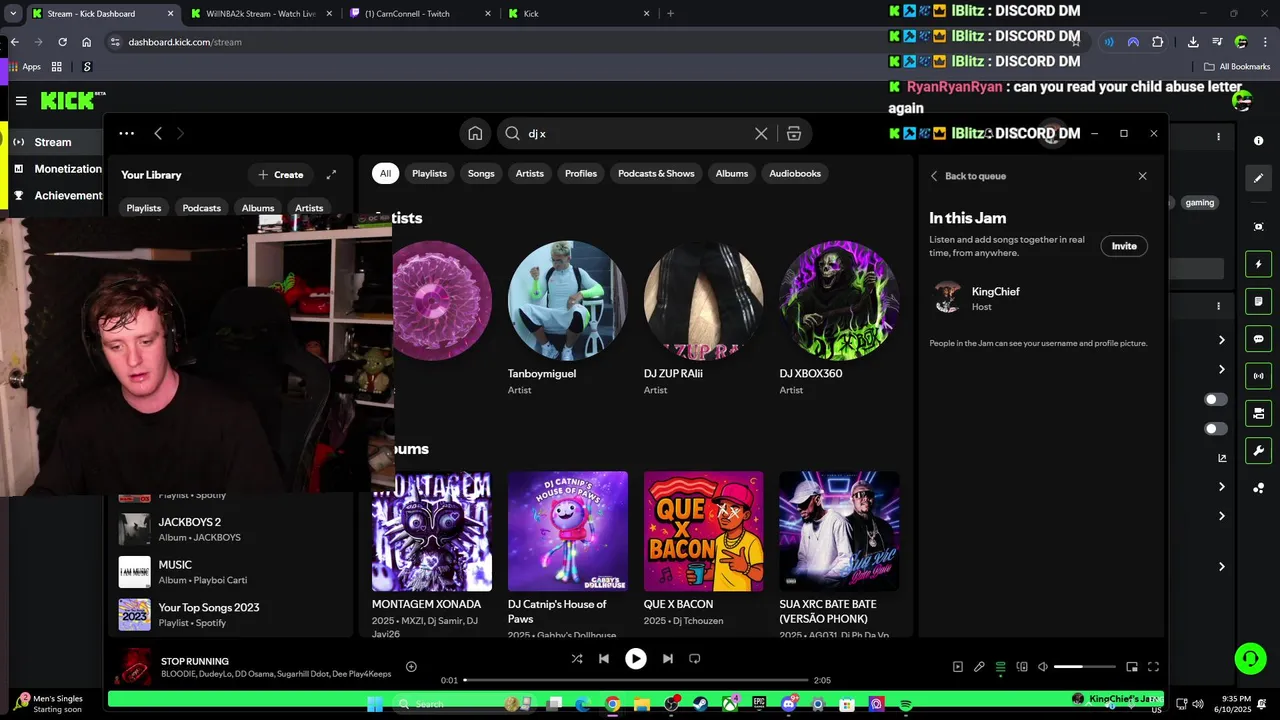The width and height of the screenshot is (1280, 720).
Task: Add STOP RUNNING to Liked Songs
Action: tap(411, 667)
